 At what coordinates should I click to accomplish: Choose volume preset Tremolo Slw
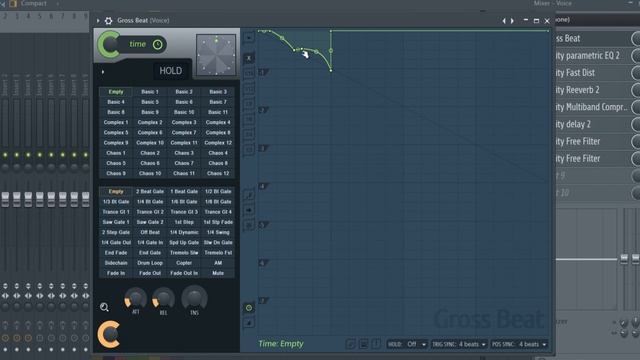[184, 253]
